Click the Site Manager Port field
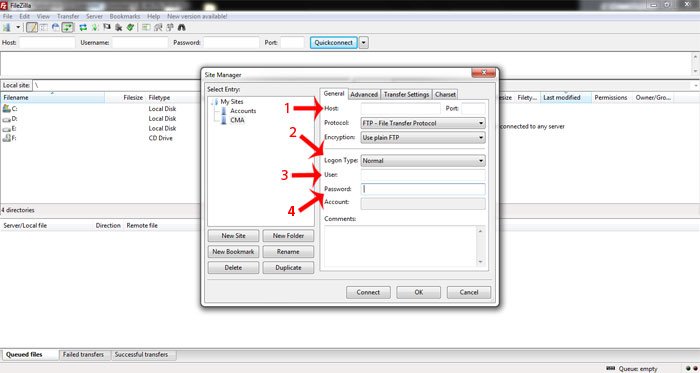This screenshot has width=700, height=373. click(473, 108)
